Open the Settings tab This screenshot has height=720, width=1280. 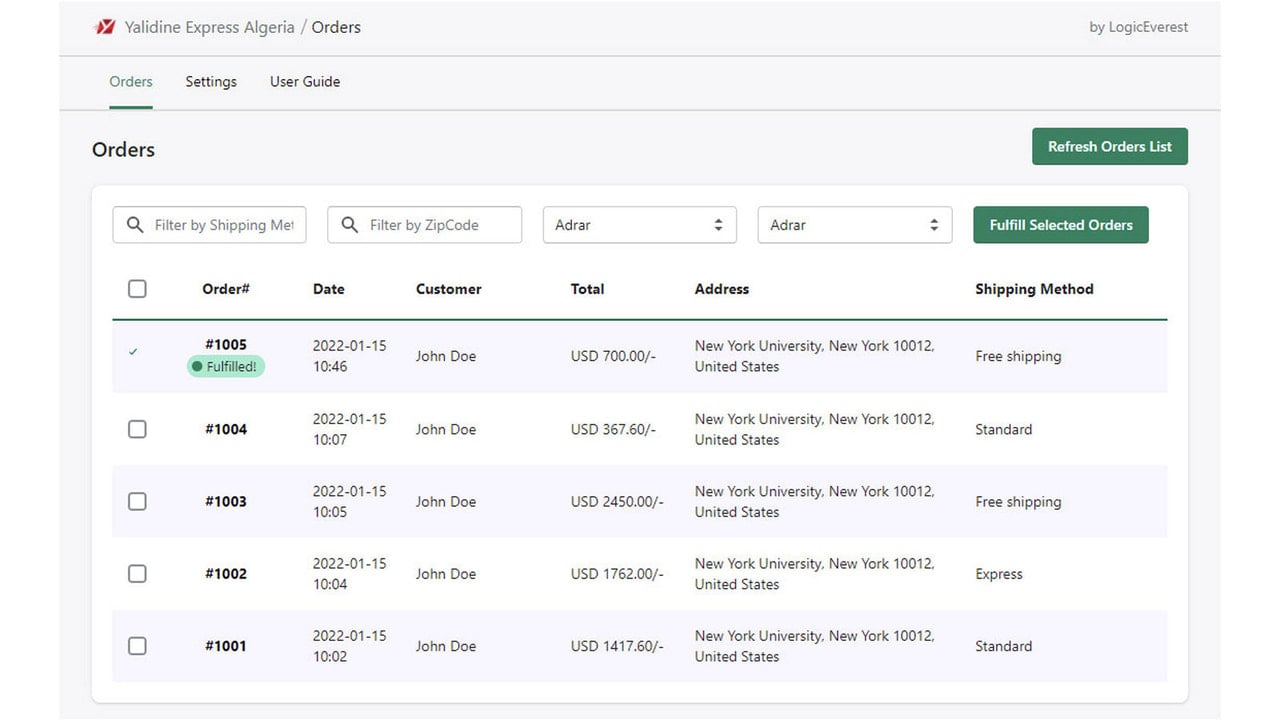pos(211,82)
